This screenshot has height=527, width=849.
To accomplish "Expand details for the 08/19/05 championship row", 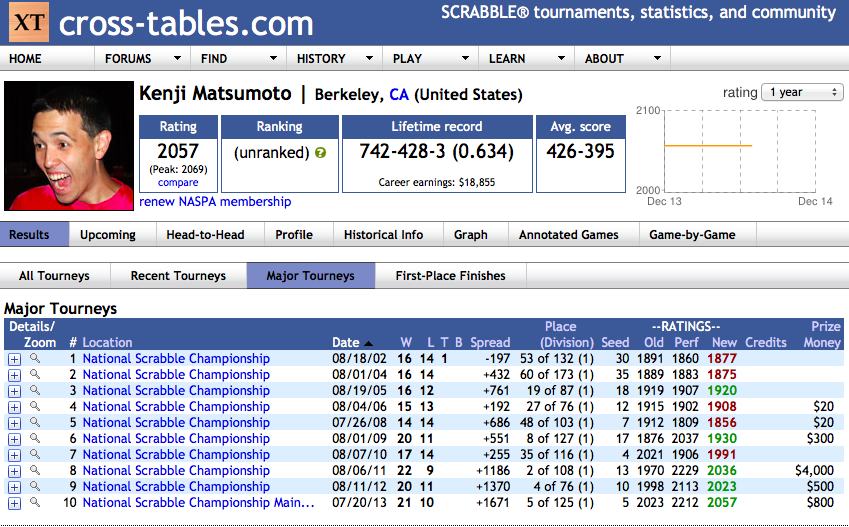I will (15, 391).
